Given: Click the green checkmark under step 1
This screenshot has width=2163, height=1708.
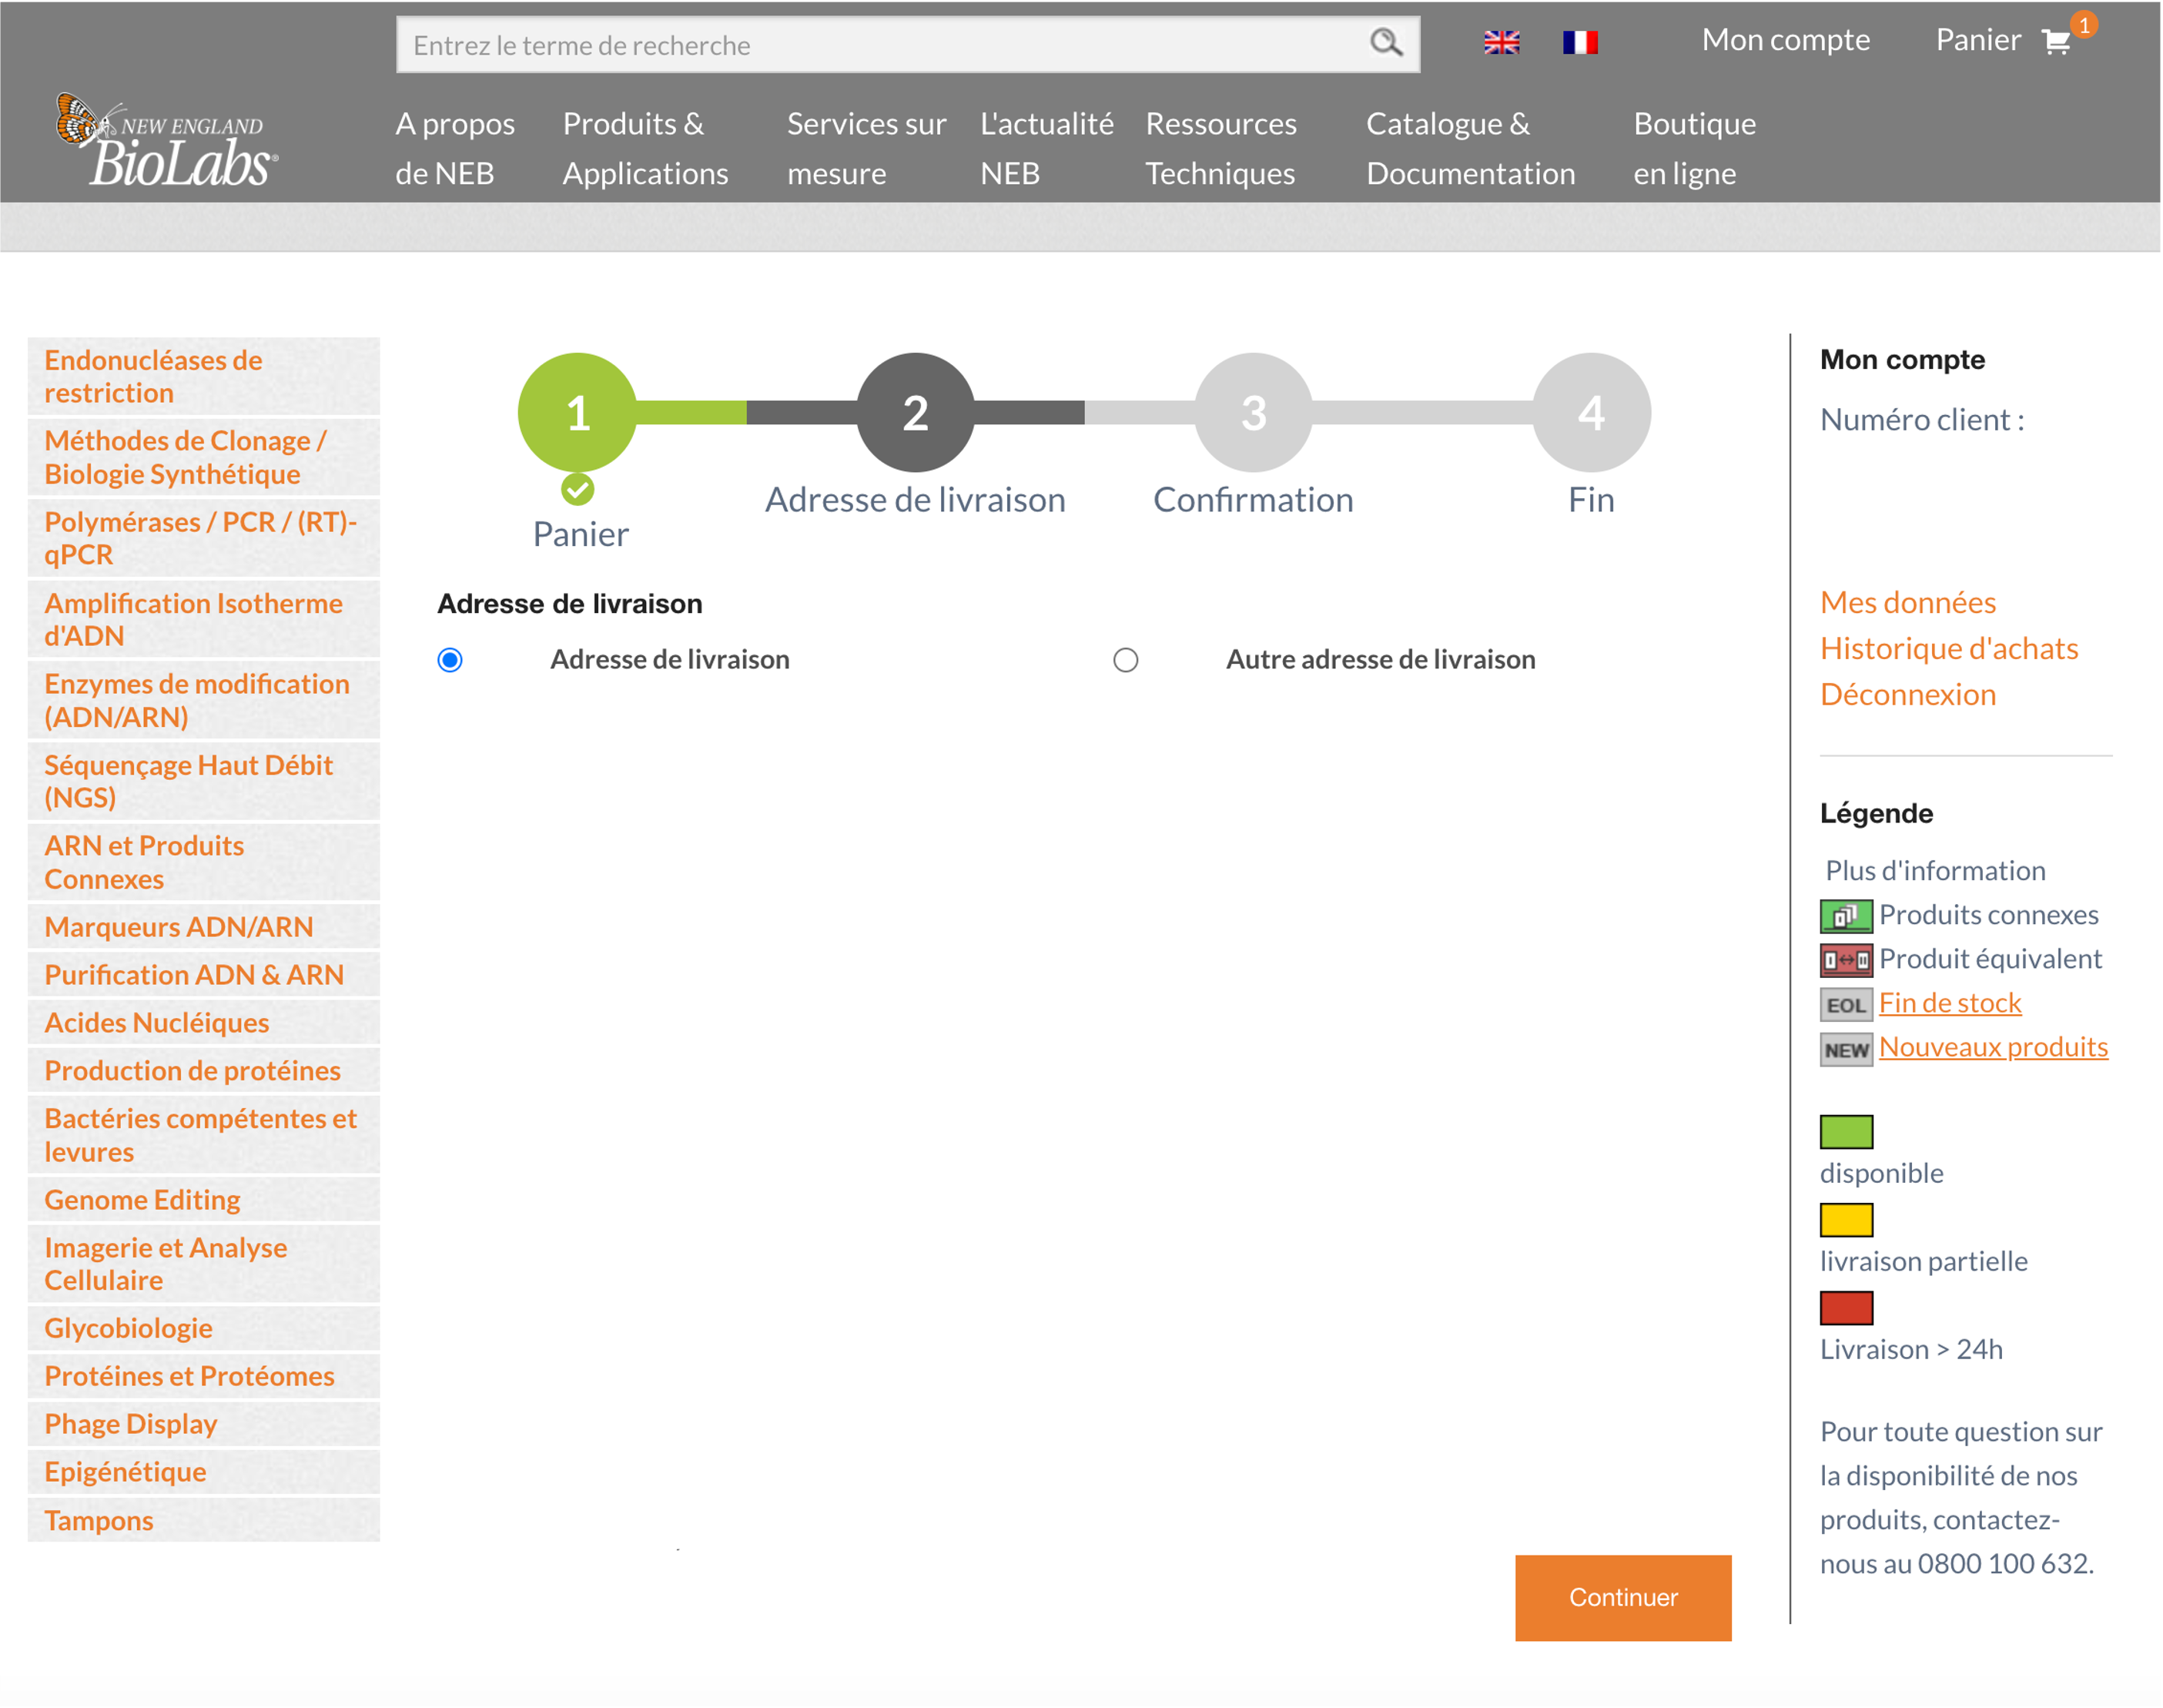Looking at the screenshot, I should 577,489.
